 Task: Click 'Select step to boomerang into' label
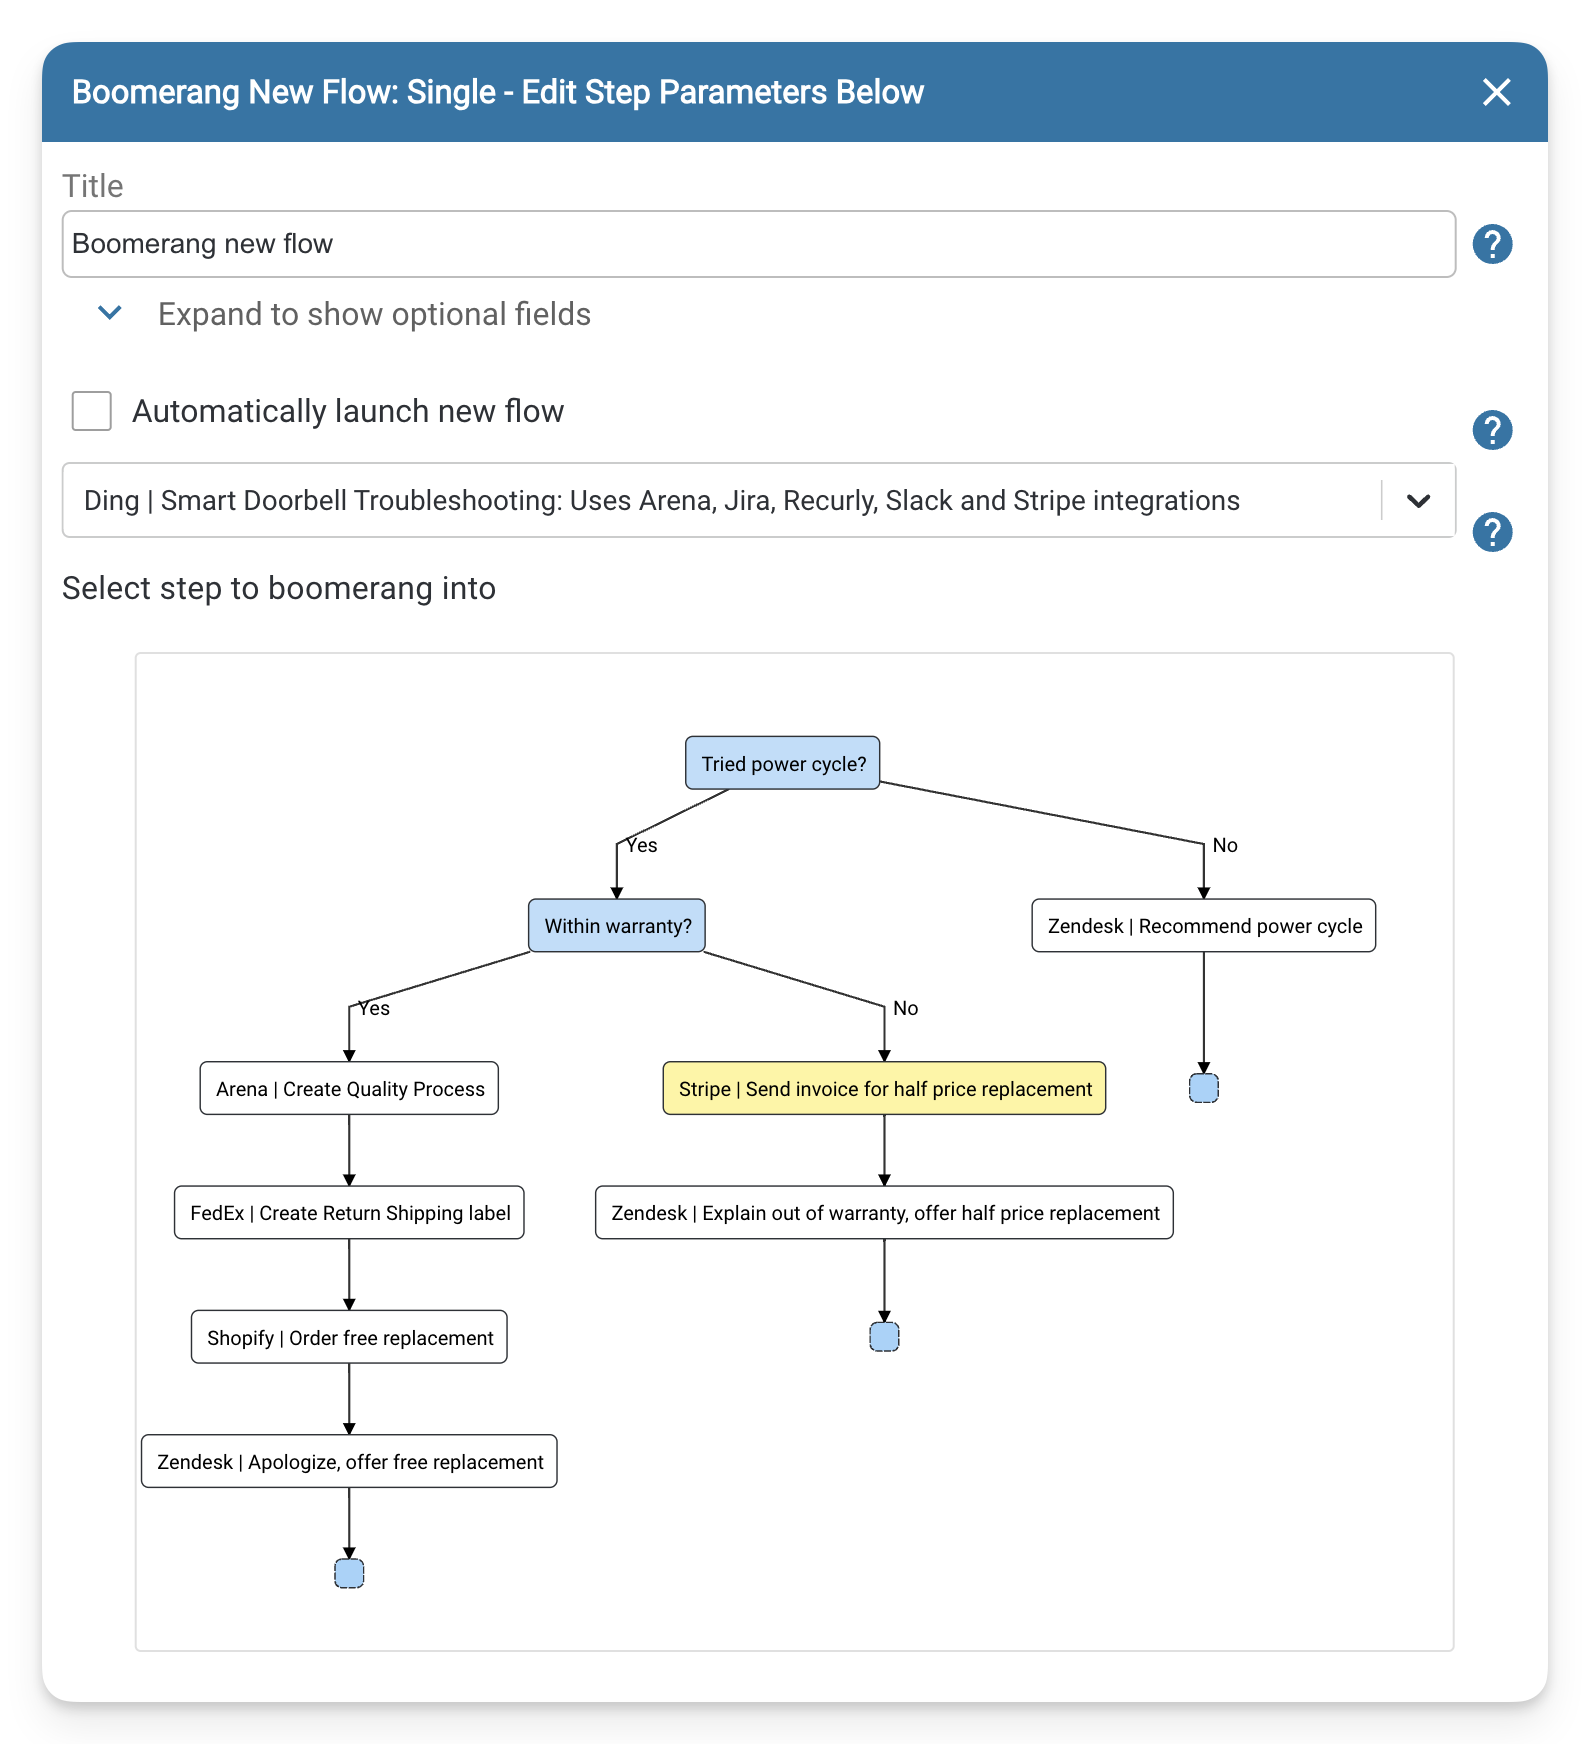[279, 588]
